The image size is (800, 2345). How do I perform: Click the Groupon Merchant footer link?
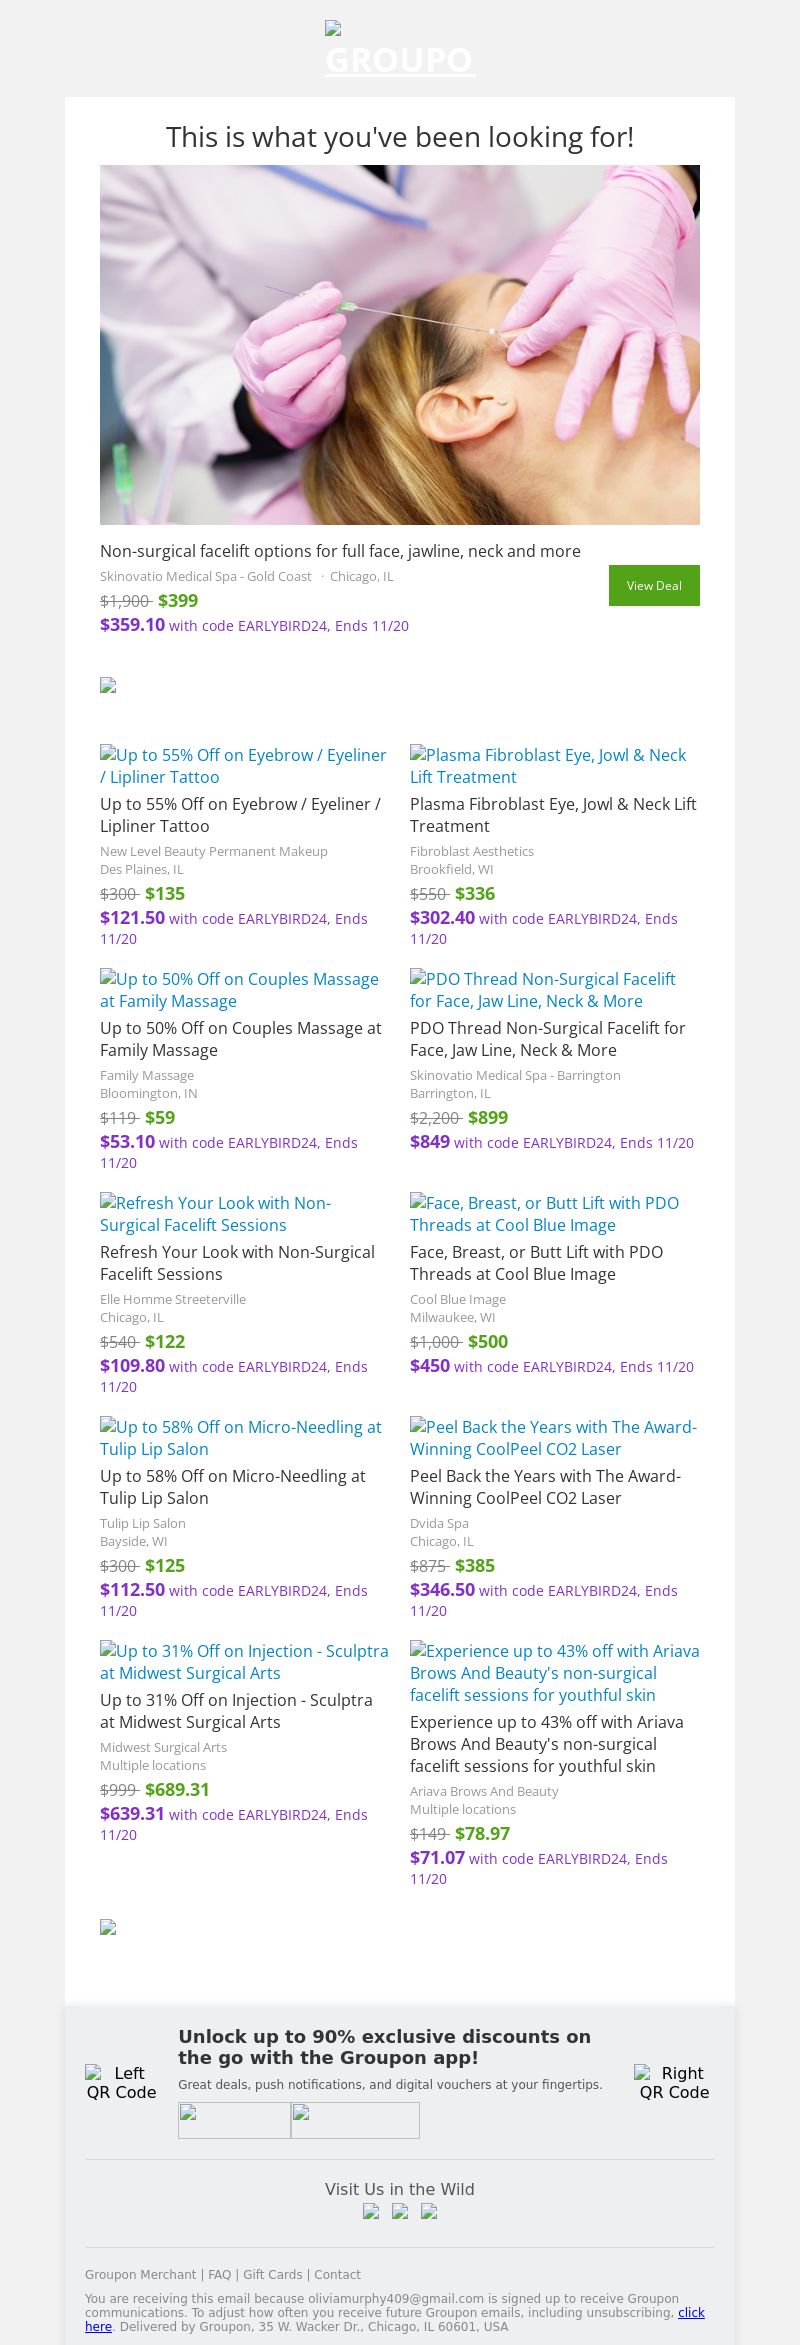click(x=140, y=2274)
